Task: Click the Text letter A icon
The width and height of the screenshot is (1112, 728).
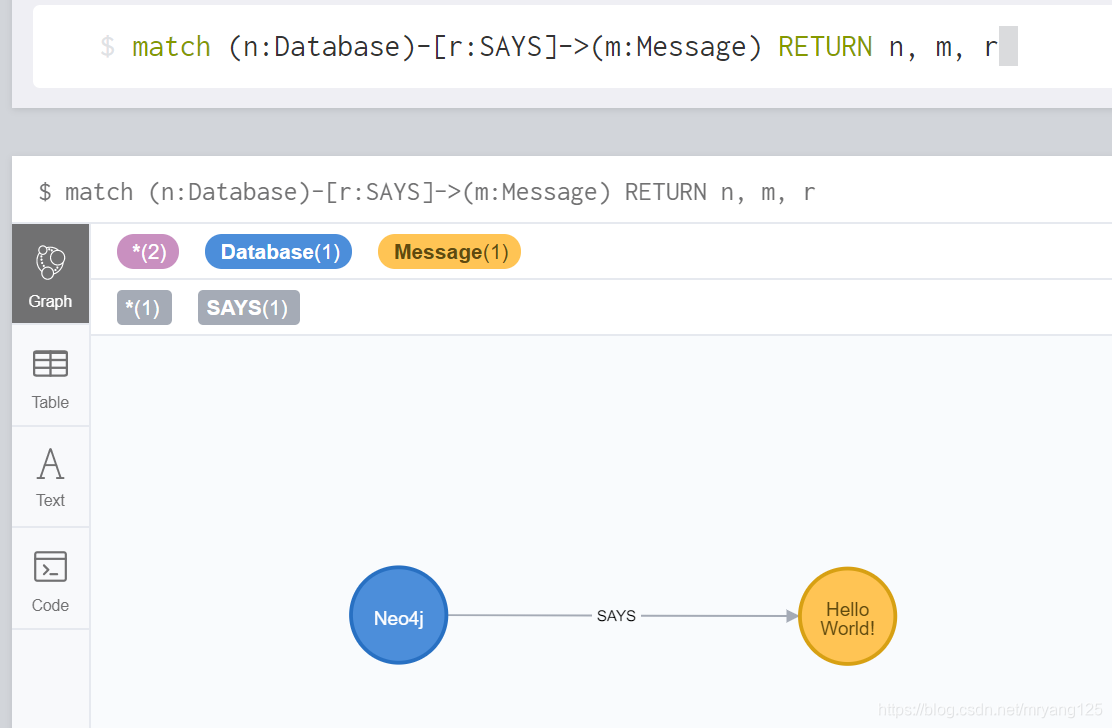Action: (x=50, y=464)
